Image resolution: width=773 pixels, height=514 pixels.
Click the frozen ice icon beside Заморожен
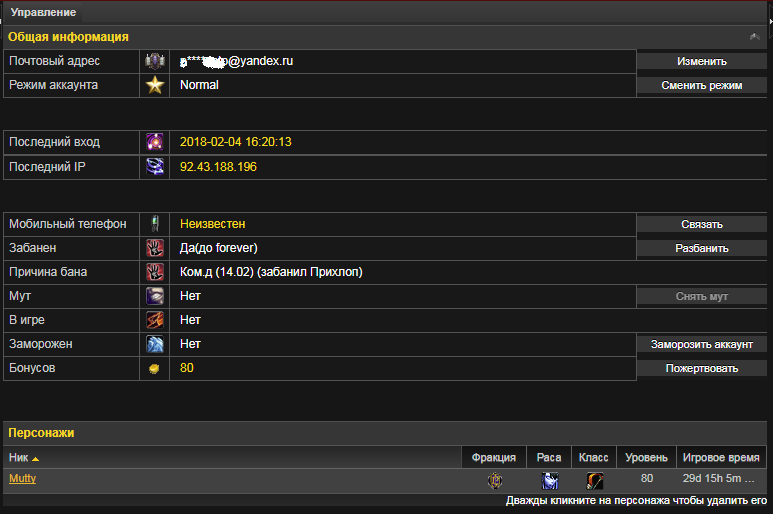coord(155,344)
